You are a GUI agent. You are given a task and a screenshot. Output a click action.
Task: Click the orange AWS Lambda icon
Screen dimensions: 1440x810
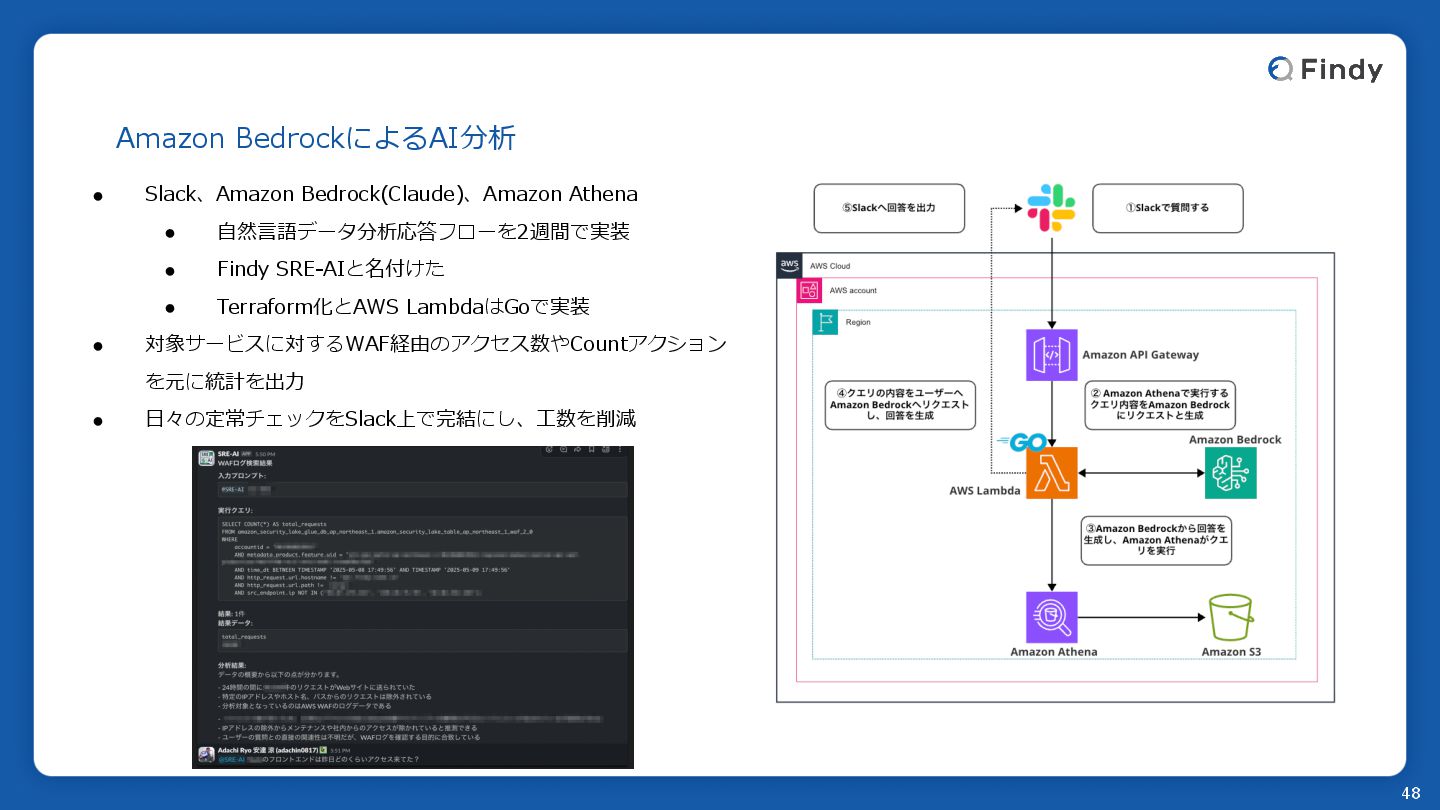click(1051, 472)
